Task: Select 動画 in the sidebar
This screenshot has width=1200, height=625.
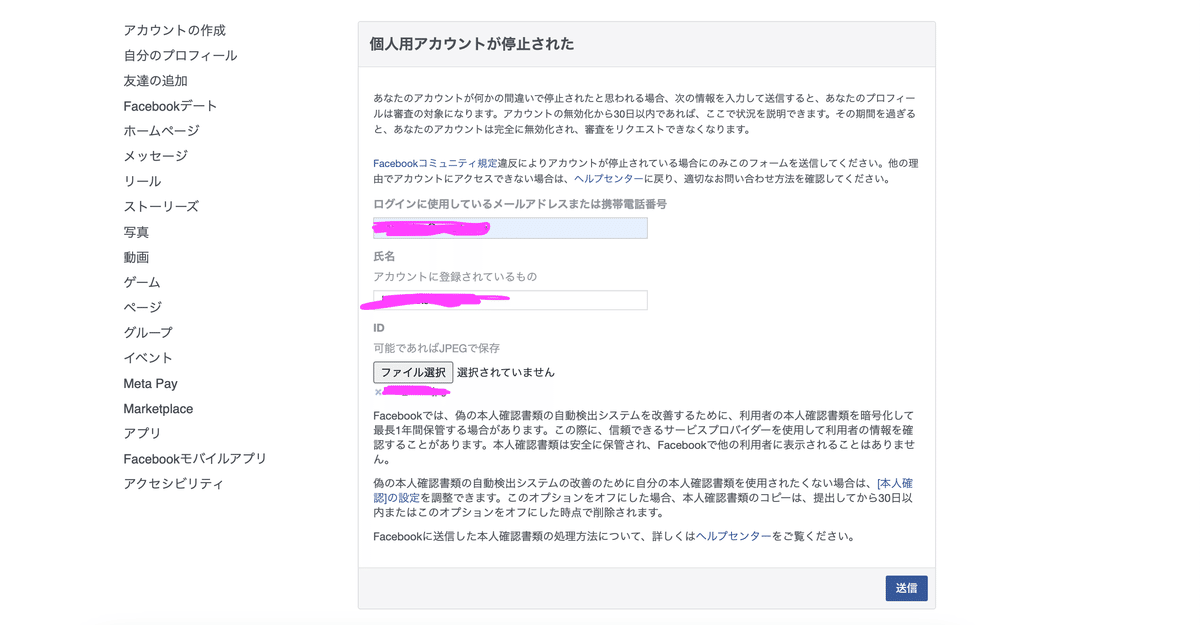Action: (x=137, y=257)
